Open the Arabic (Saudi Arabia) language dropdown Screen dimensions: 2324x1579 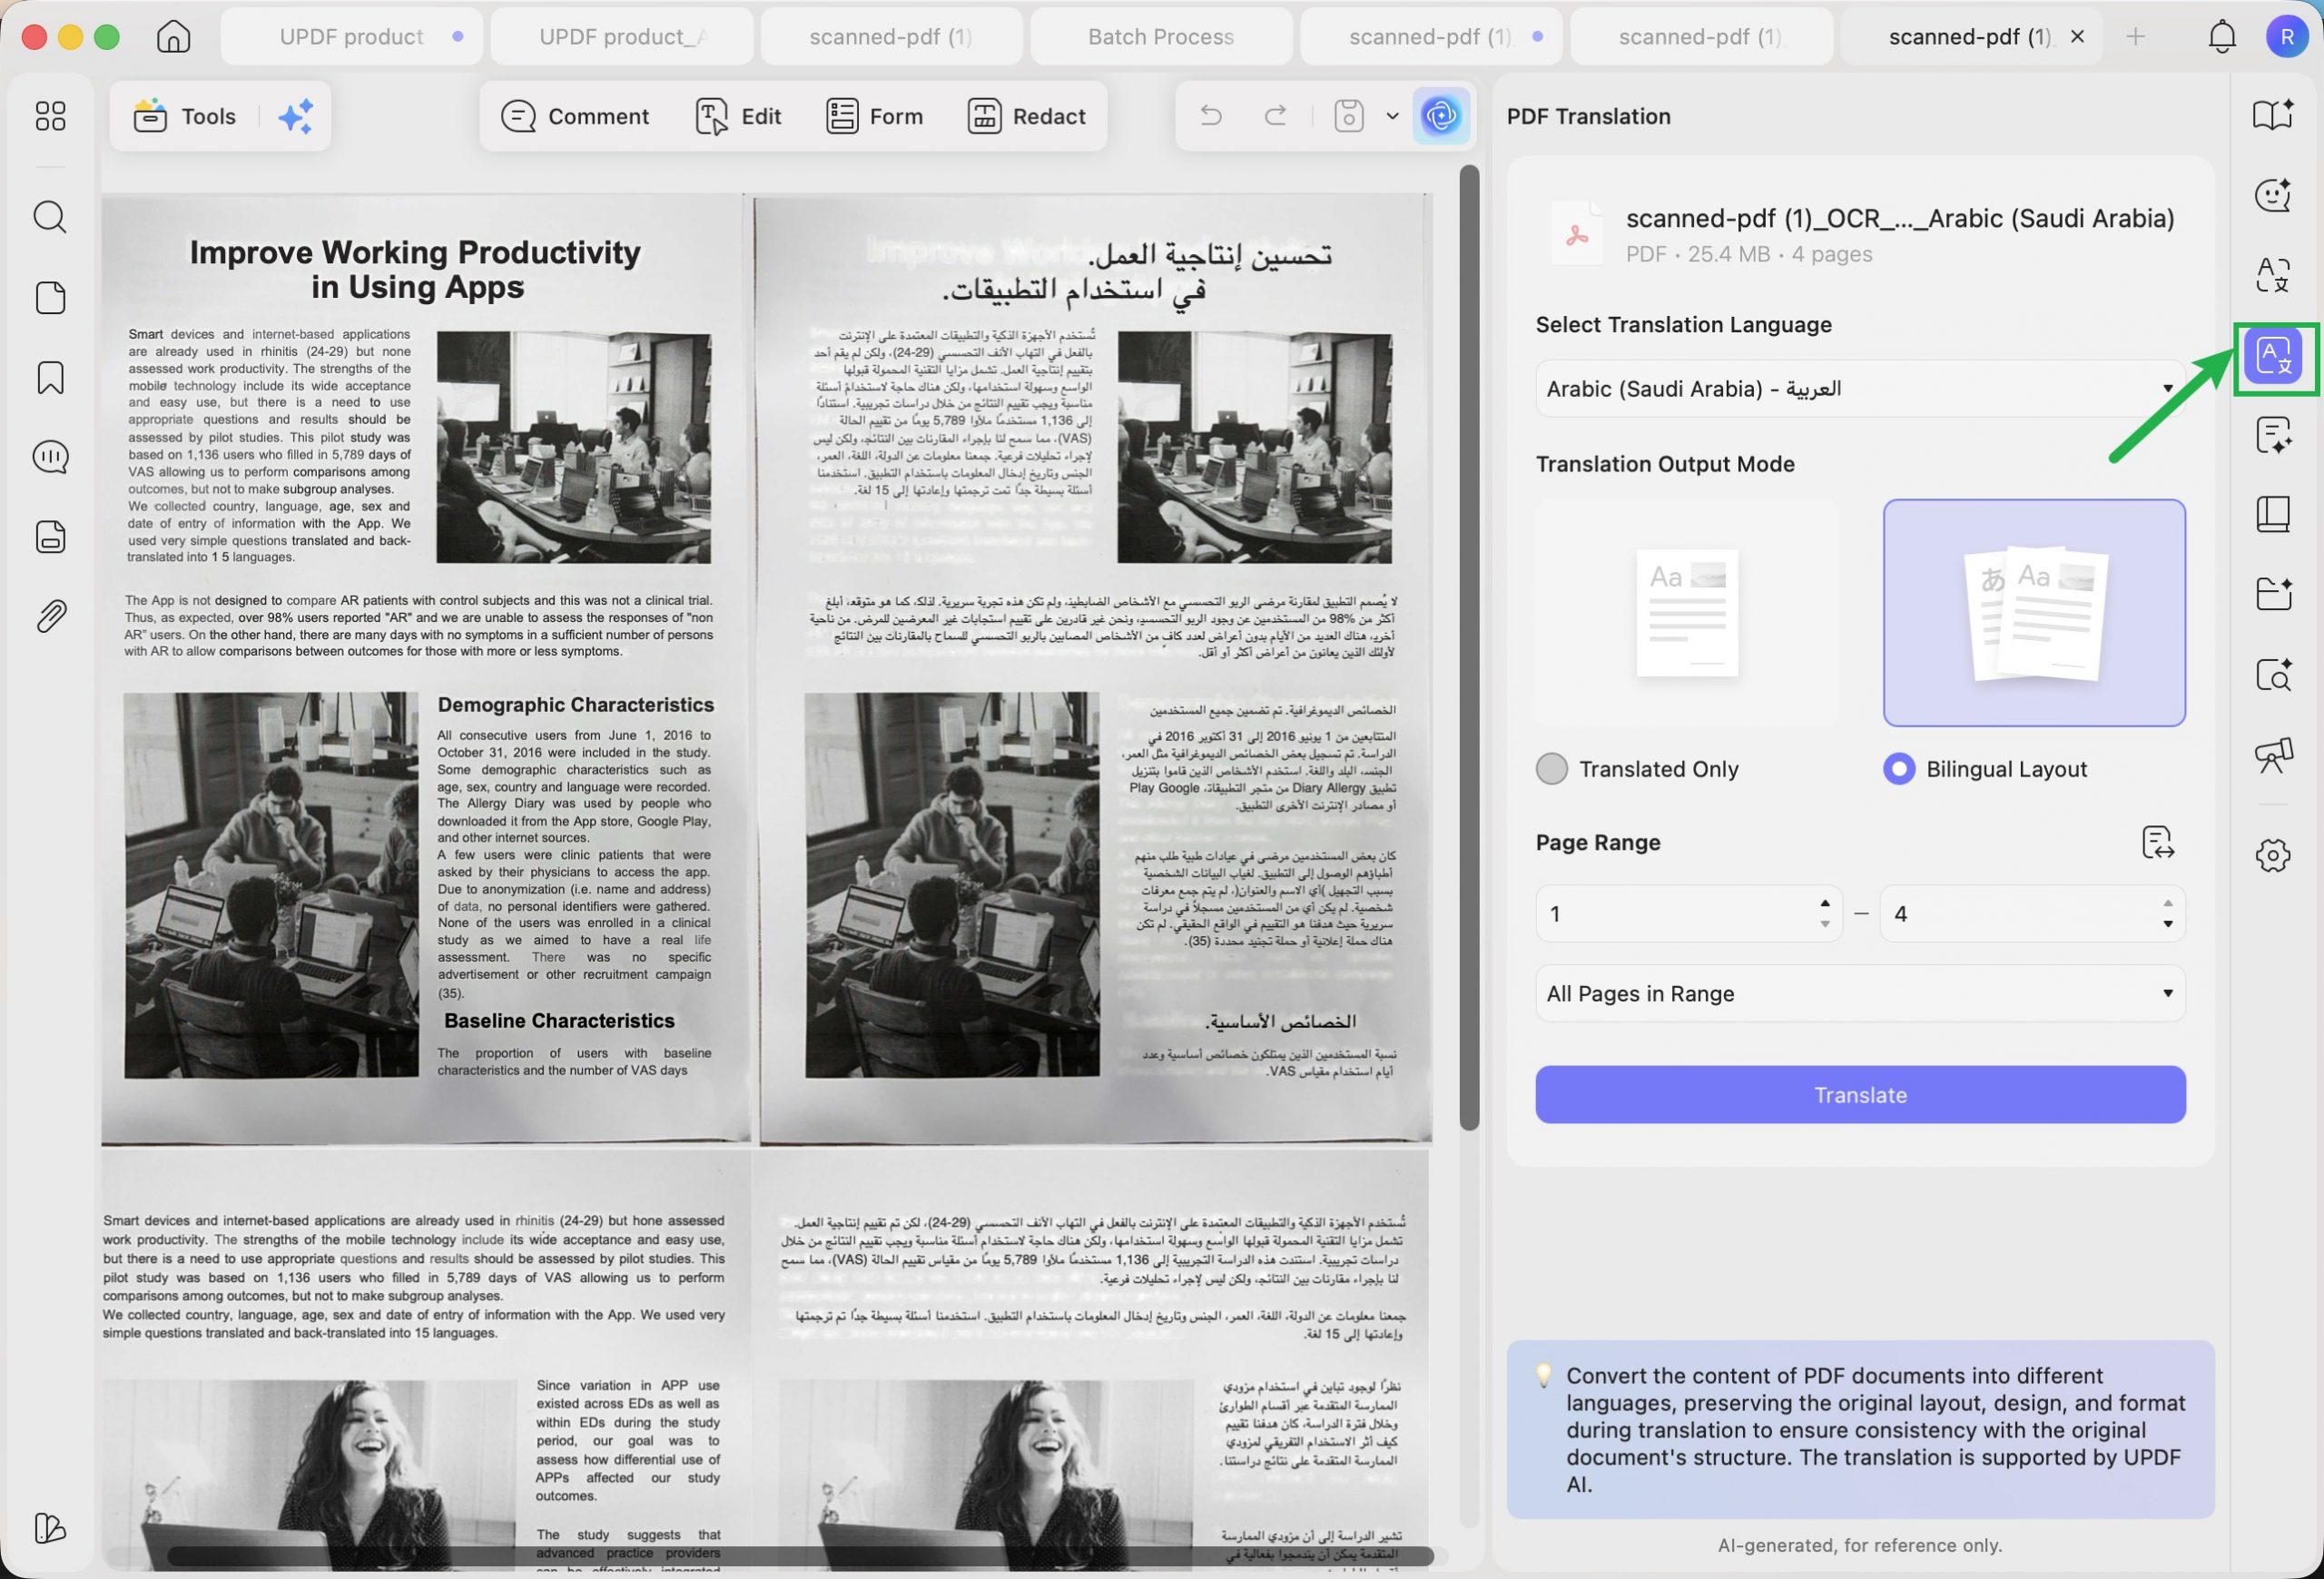(1859, 389)
